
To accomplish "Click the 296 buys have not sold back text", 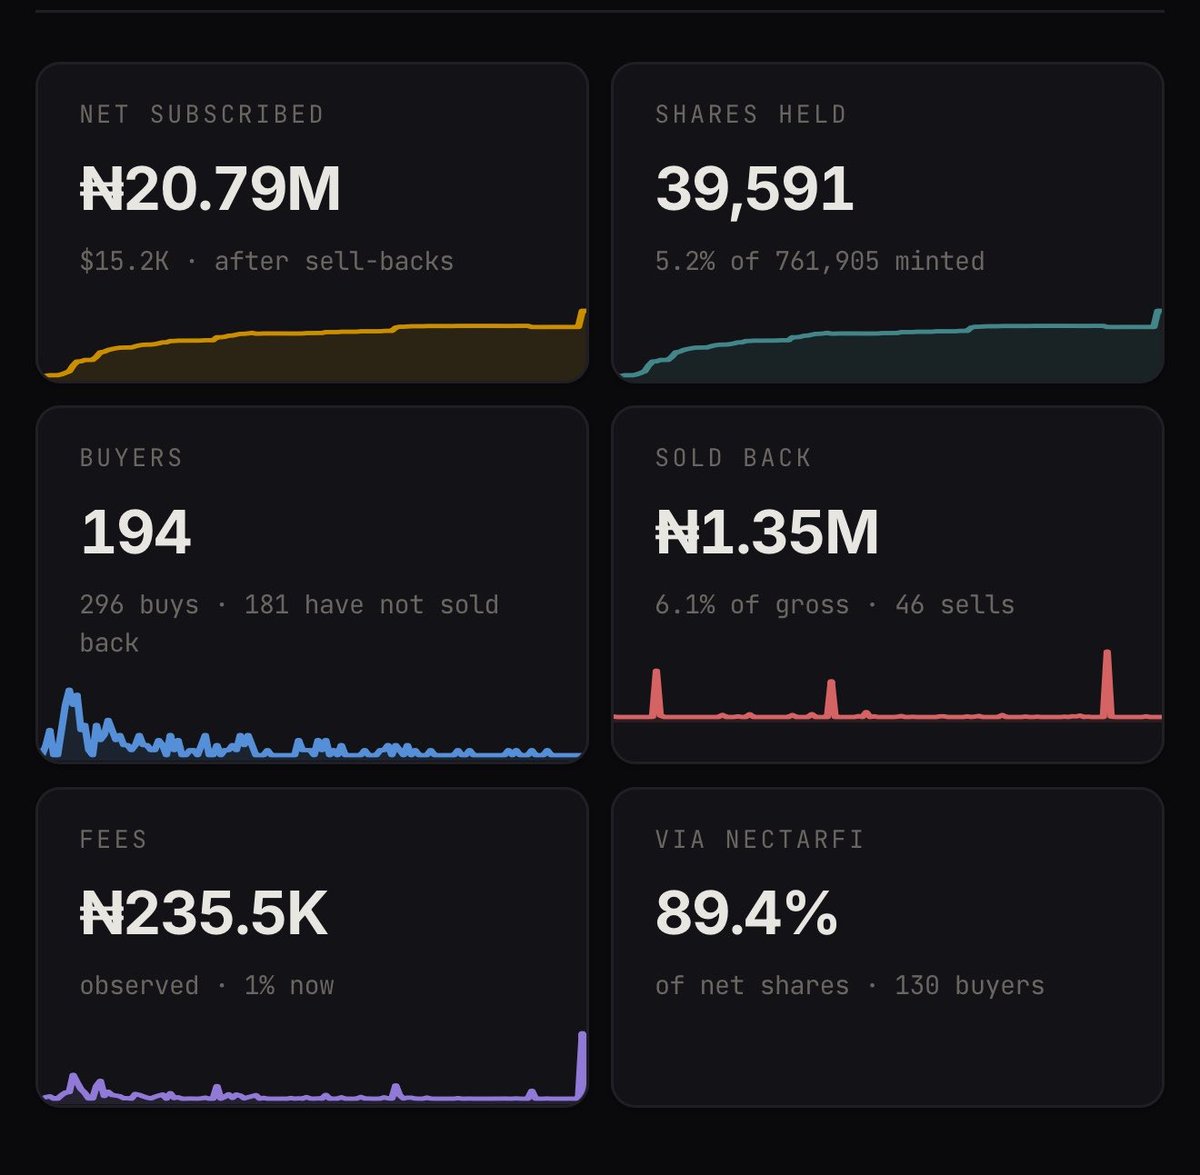I will coord(289,623).
